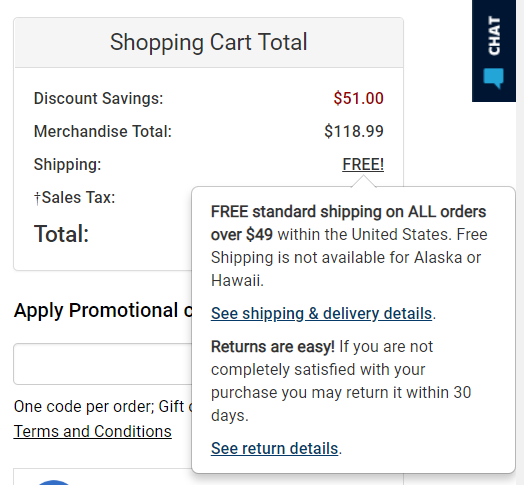The height and width of the screenshot is (485, 524).
Task: Open the Chat side tab
Action: coord(494,50)
